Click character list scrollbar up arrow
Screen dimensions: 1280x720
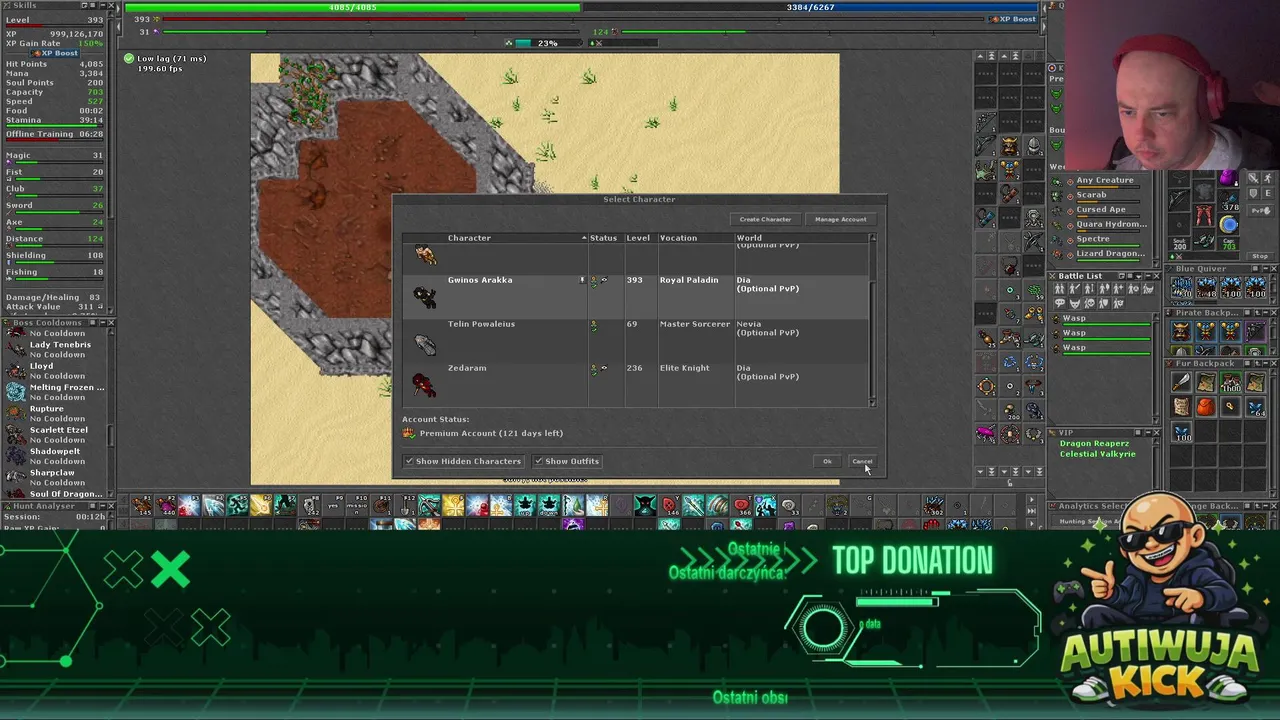point(872,238)
